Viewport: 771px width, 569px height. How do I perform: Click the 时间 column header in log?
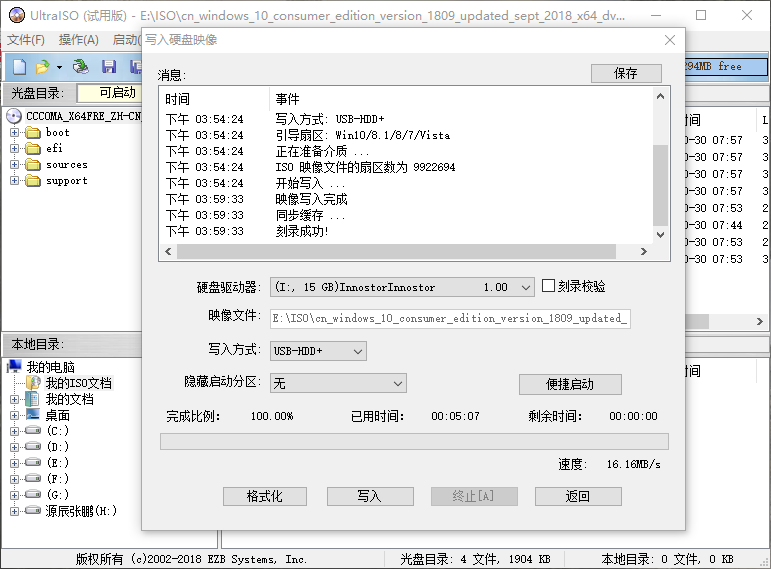click(178, 99)
